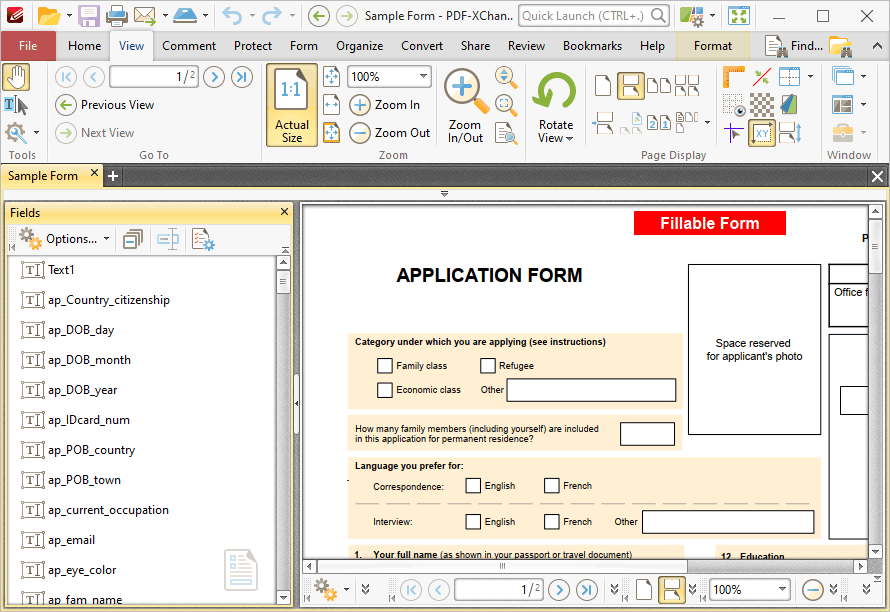Screen dimensions: 890x612
Task: Click the Other category text field
Action: (x=591, y=390)
